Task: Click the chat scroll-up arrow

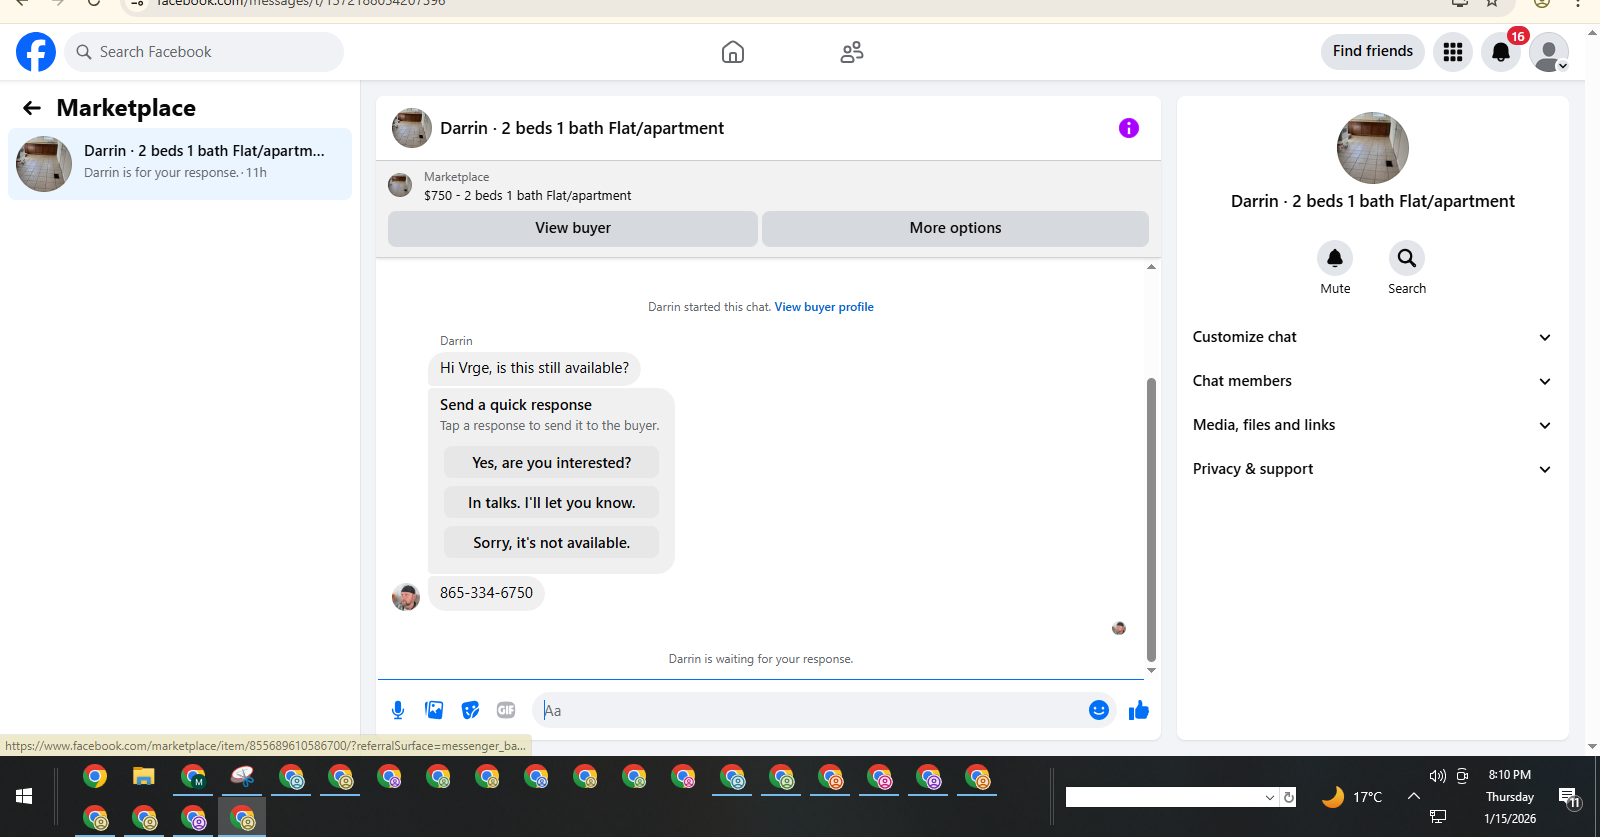Action: 1151,267
